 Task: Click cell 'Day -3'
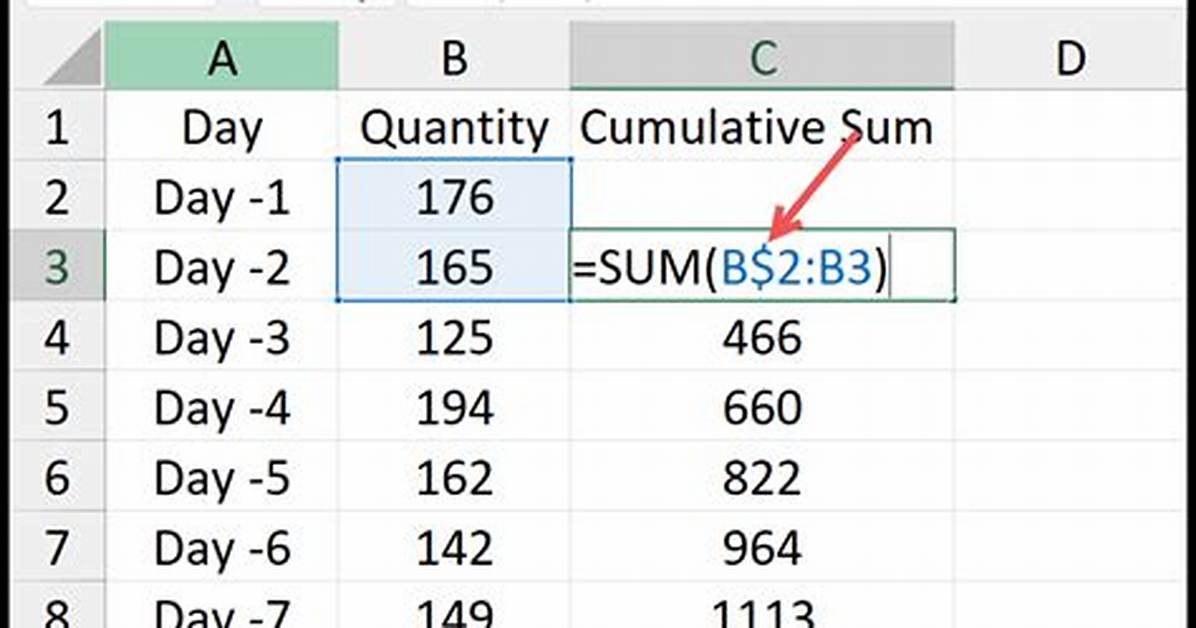222,336
